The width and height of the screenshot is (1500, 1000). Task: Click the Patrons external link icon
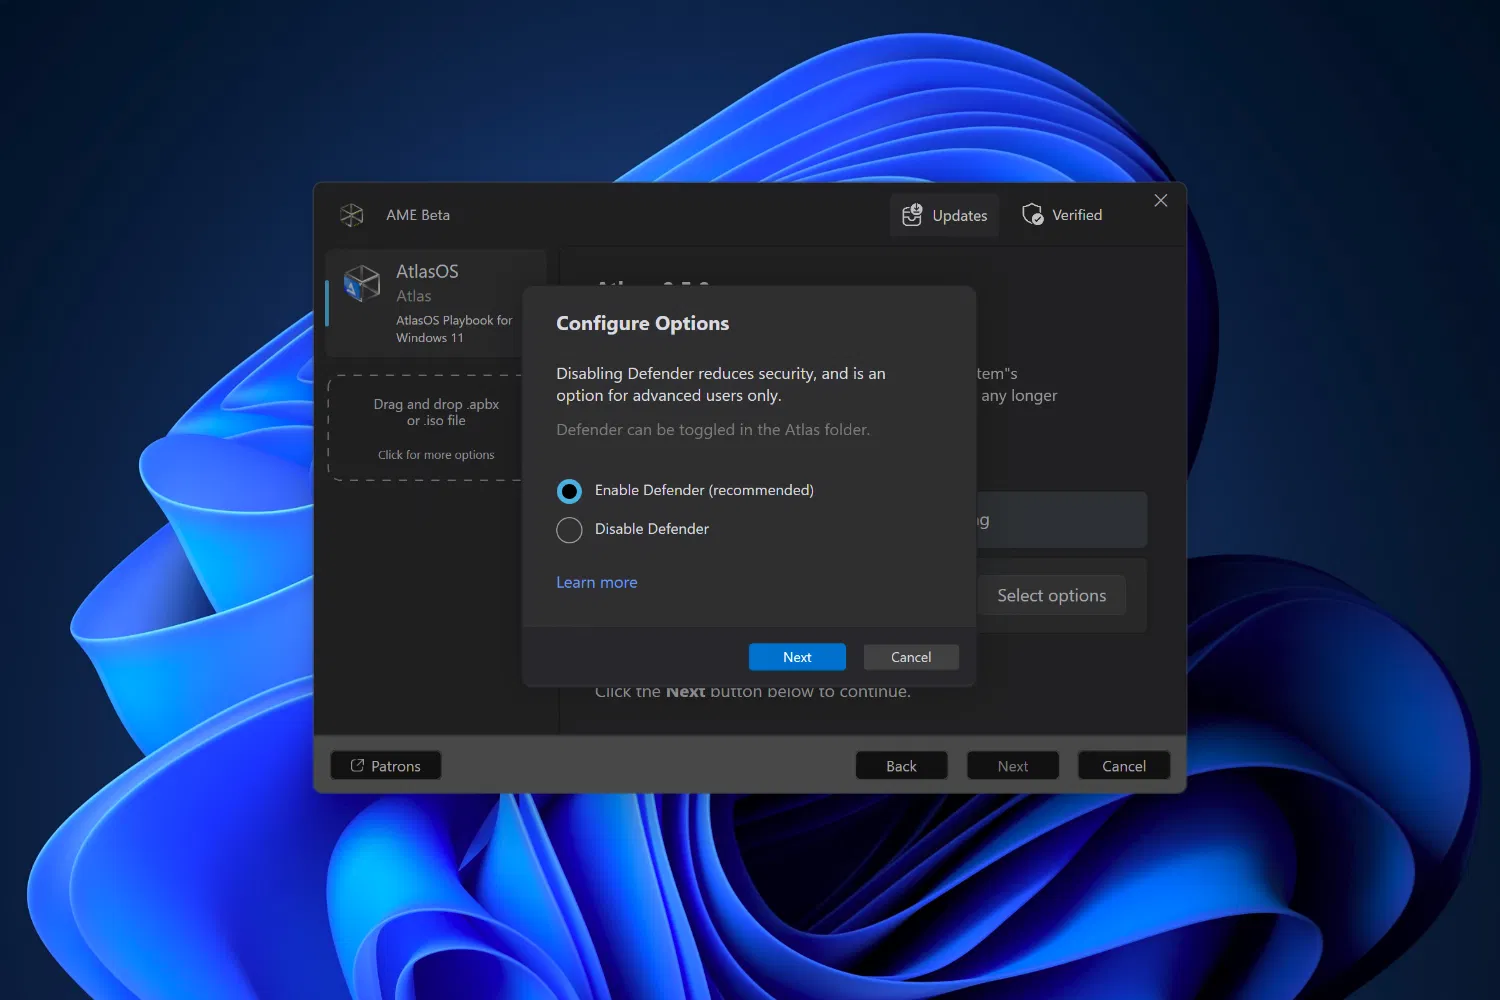(357, 765)
